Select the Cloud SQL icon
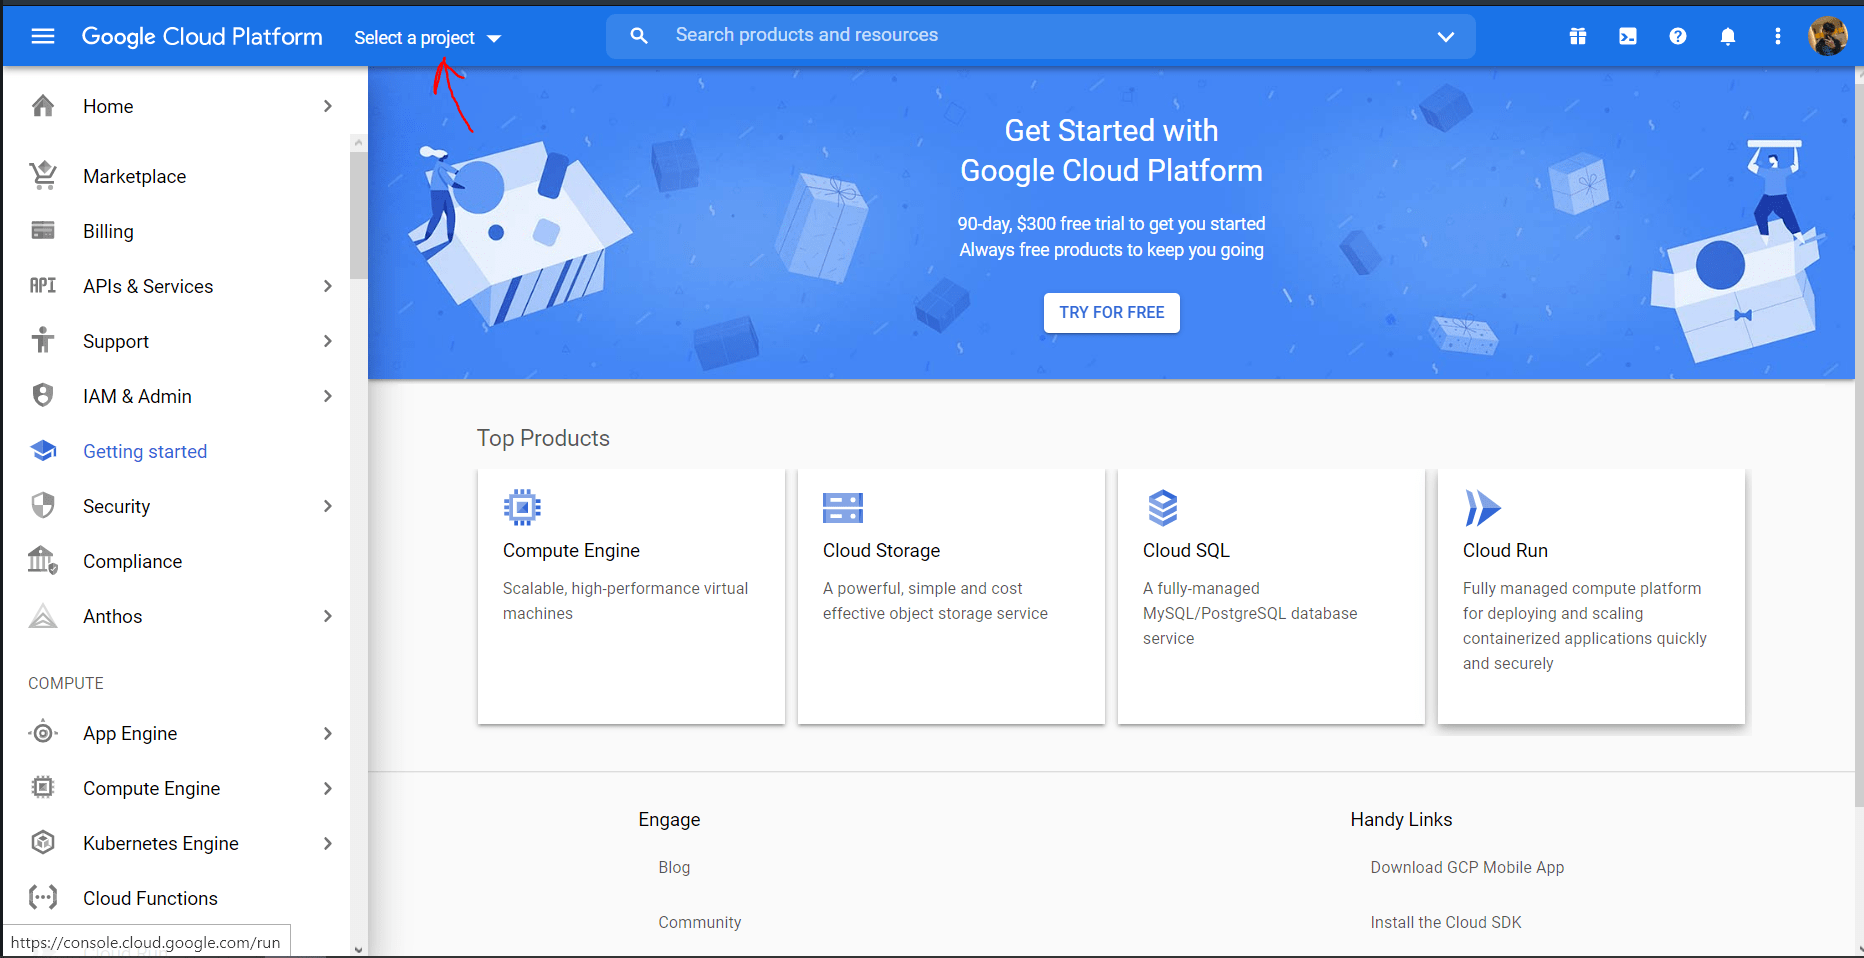The image size is (1864, 958). pyautogui.click(x=1163, y=507)
